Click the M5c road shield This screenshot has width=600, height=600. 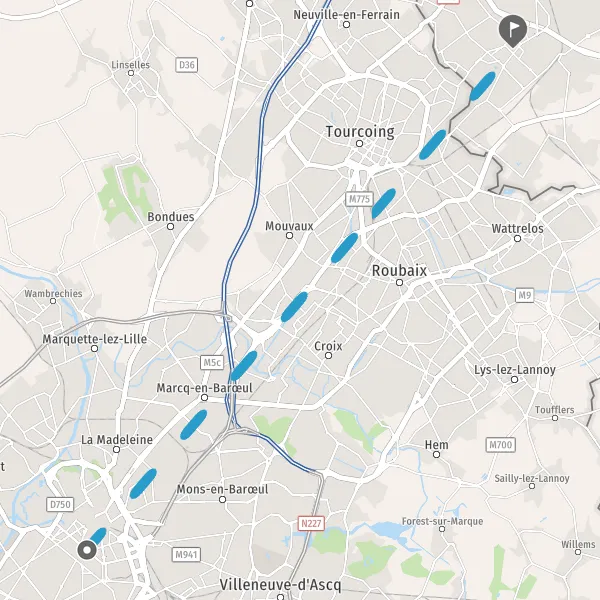pos(212,362)
